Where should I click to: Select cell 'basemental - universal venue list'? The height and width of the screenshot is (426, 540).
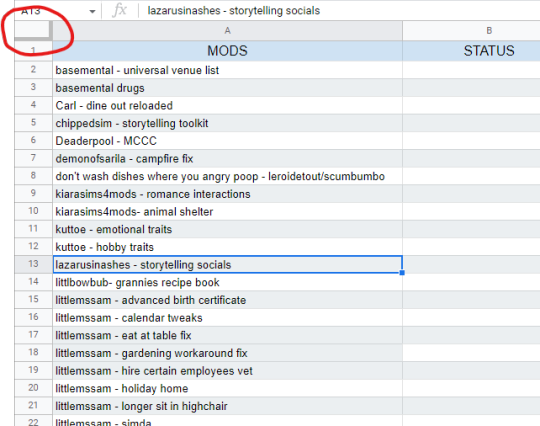click(227, 70)
